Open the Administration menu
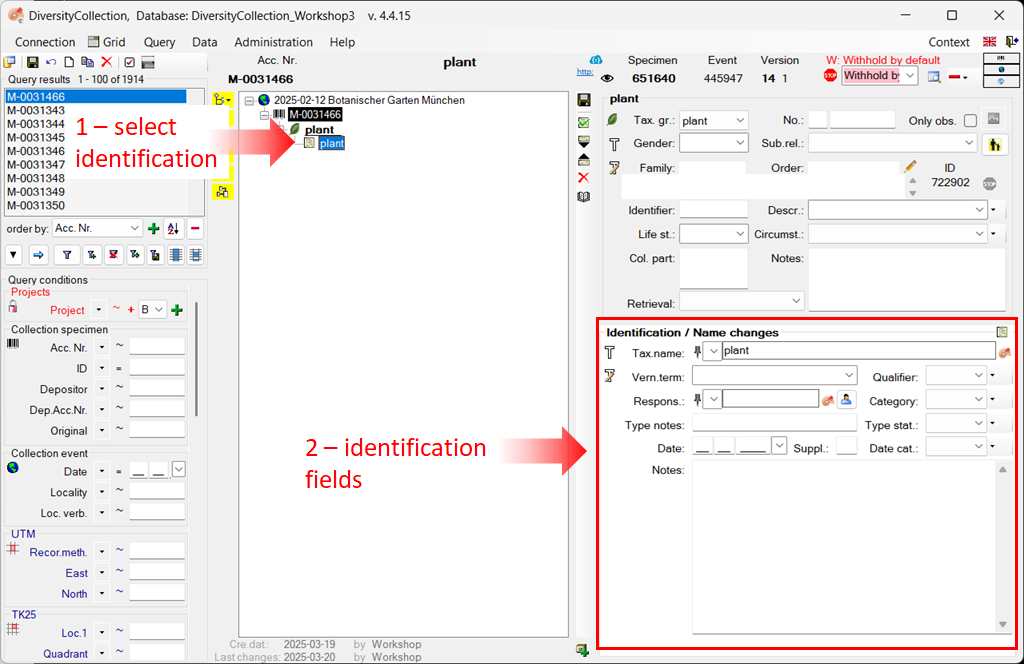Viewport: 1024px width, 664px height. click(x=273, y=42)
